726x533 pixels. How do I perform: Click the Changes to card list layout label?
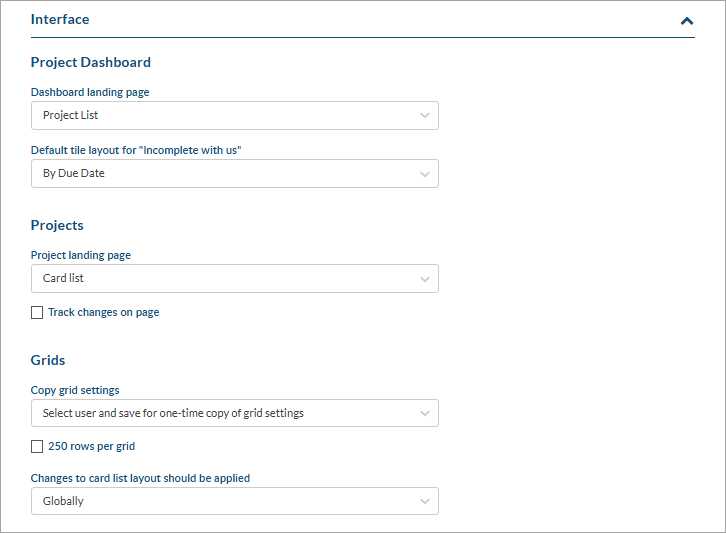tap(140, 478)
